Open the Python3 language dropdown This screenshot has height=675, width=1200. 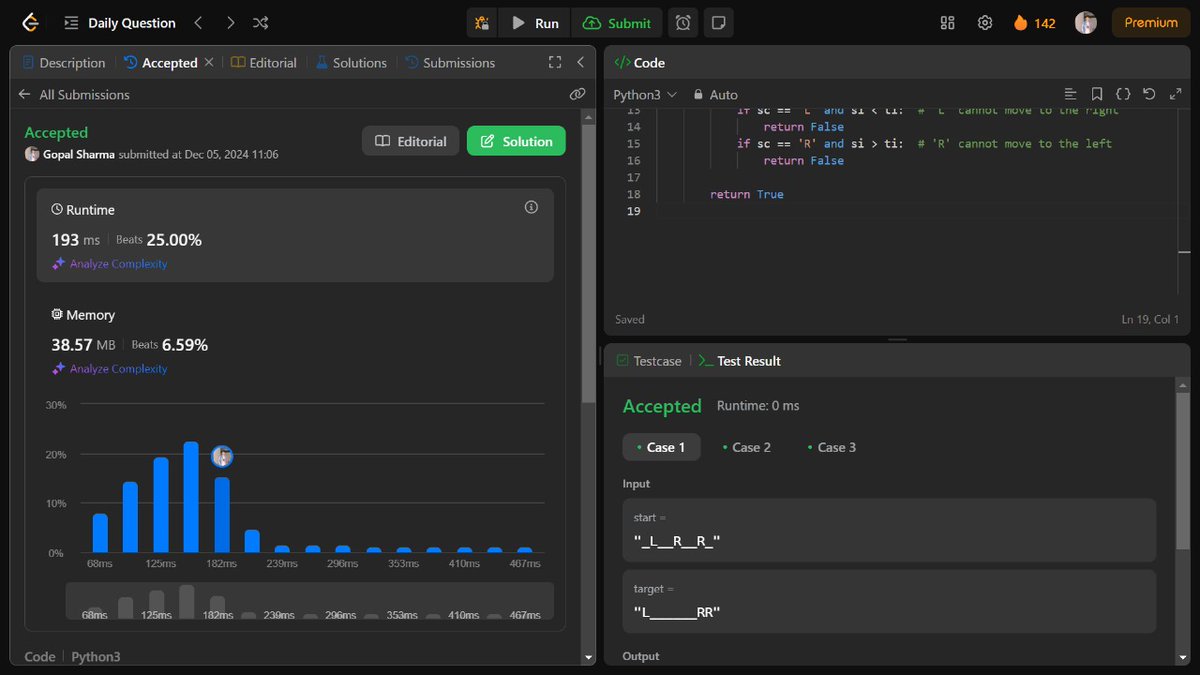coord(645,94)
